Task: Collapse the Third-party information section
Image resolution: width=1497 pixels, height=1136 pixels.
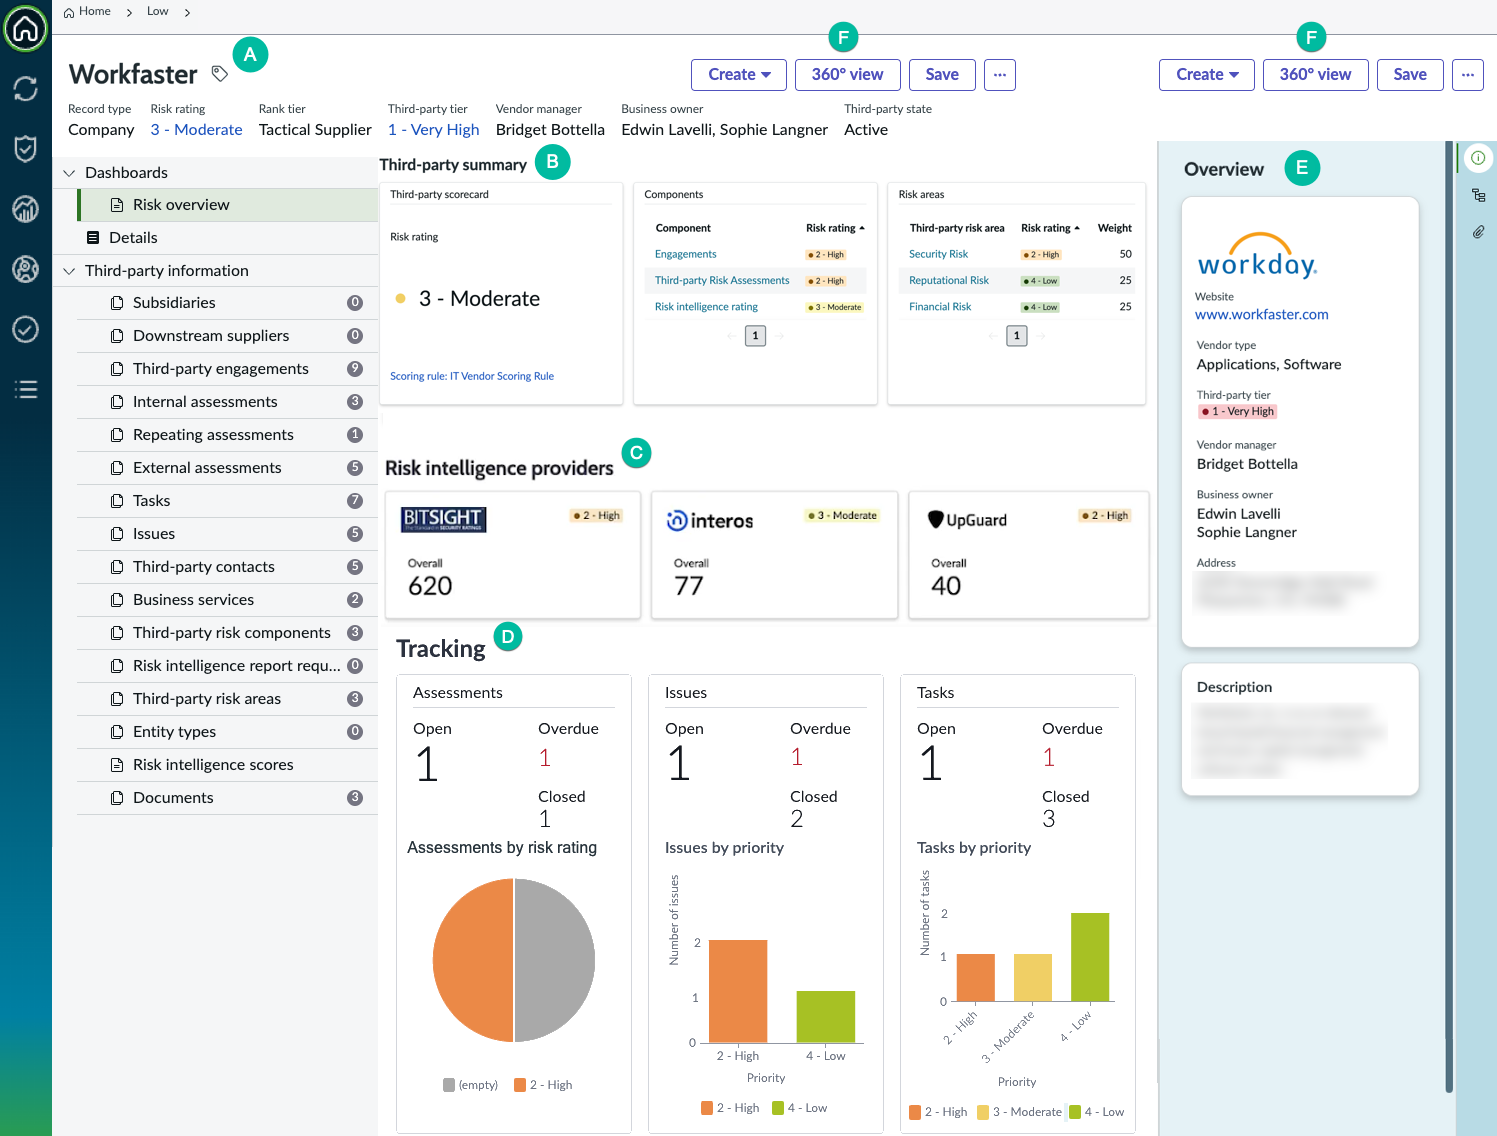Action: pos(69,271)
